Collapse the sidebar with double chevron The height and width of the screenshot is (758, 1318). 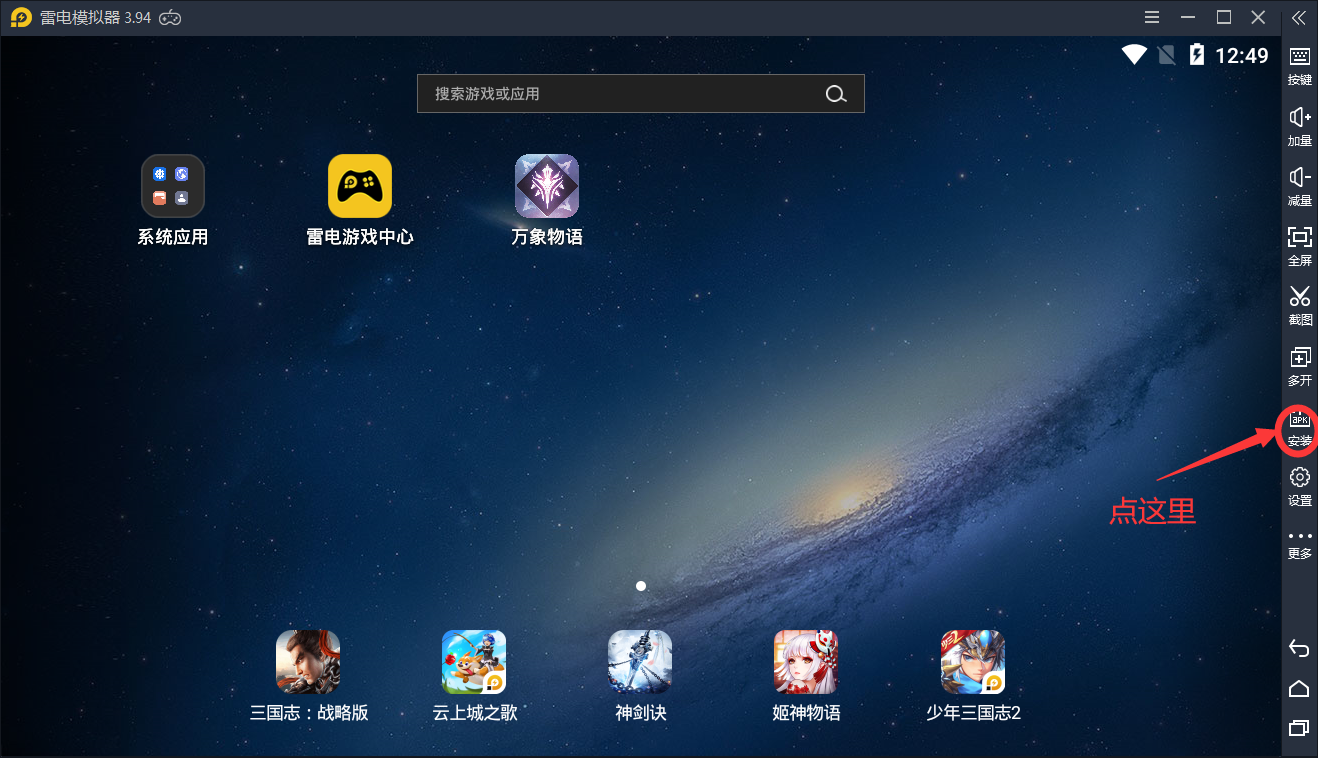click(1299, 17)
